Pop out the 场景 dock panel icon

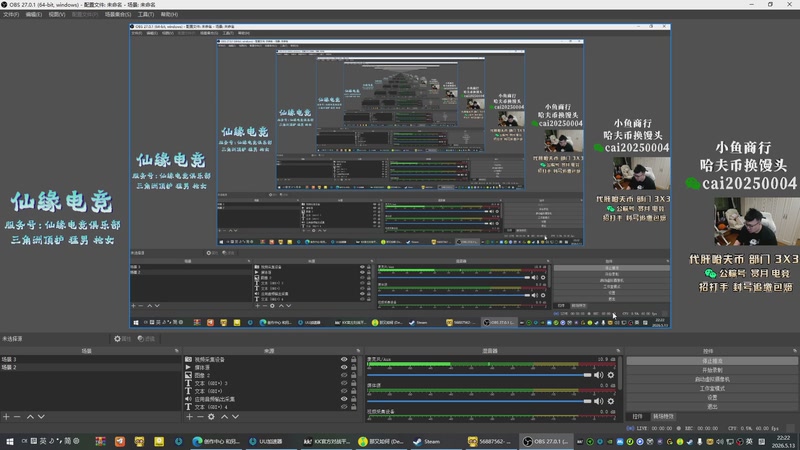point(177,351)
